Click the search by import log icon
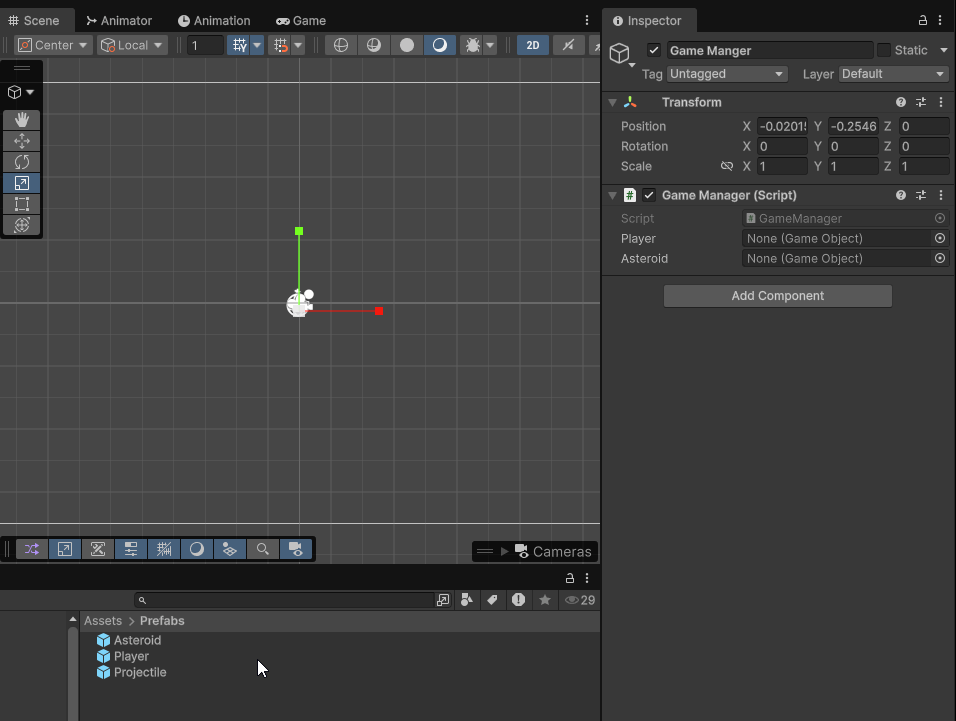 pyautogui.click(x=518, y=600)
